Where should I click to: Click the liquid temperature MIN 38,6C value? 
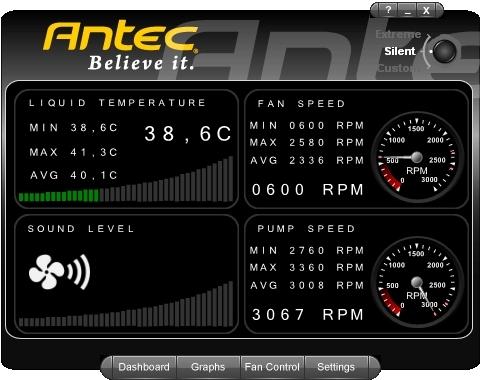point(73,128)
